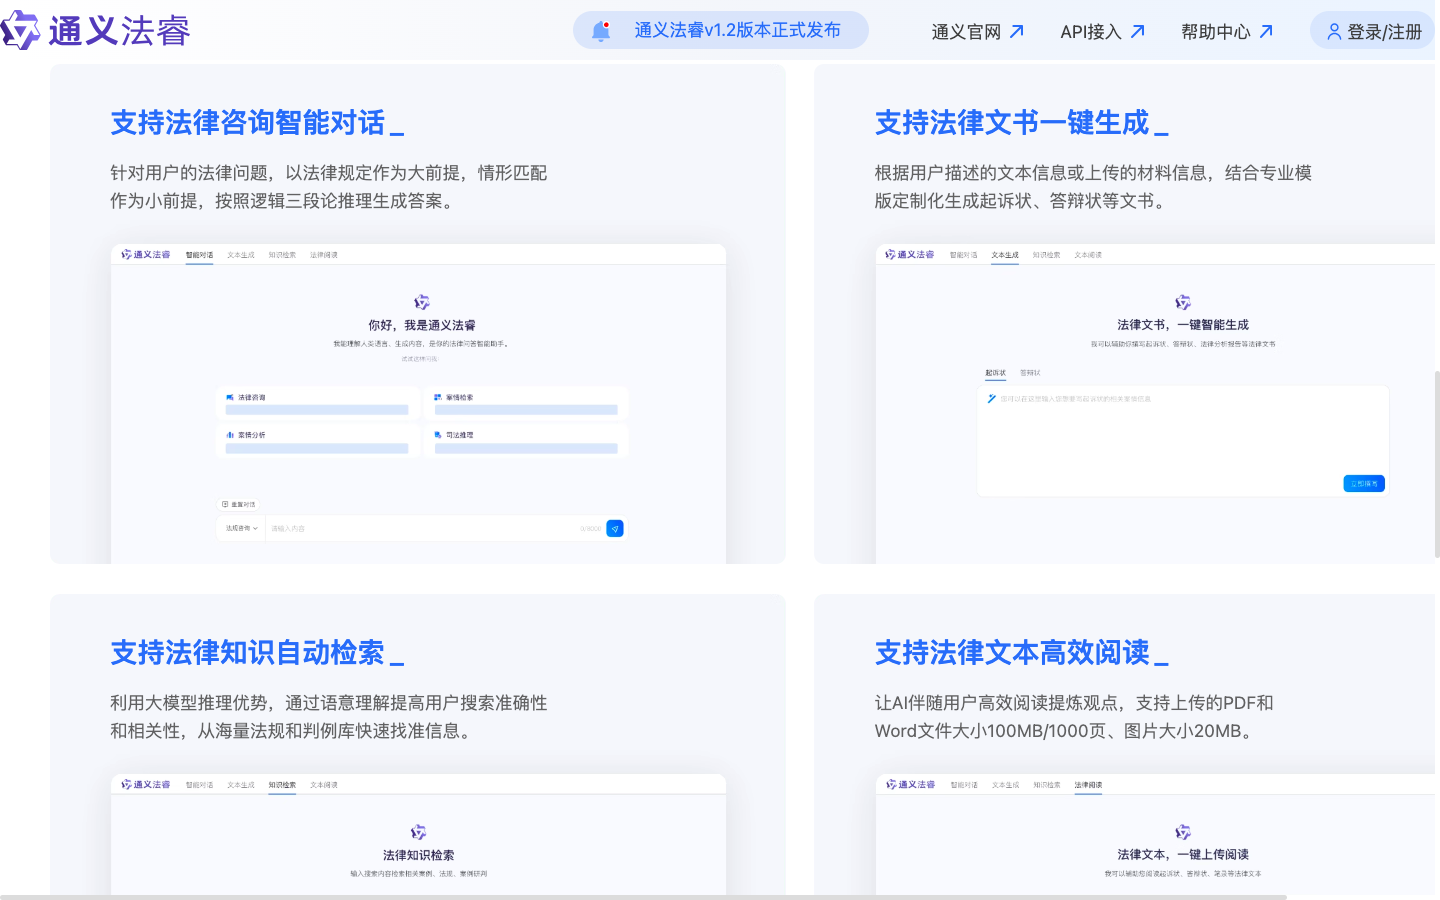
Task: Click the small 通义法睿 logo in the 知识检索 preview header
Action: pos(146,785)
